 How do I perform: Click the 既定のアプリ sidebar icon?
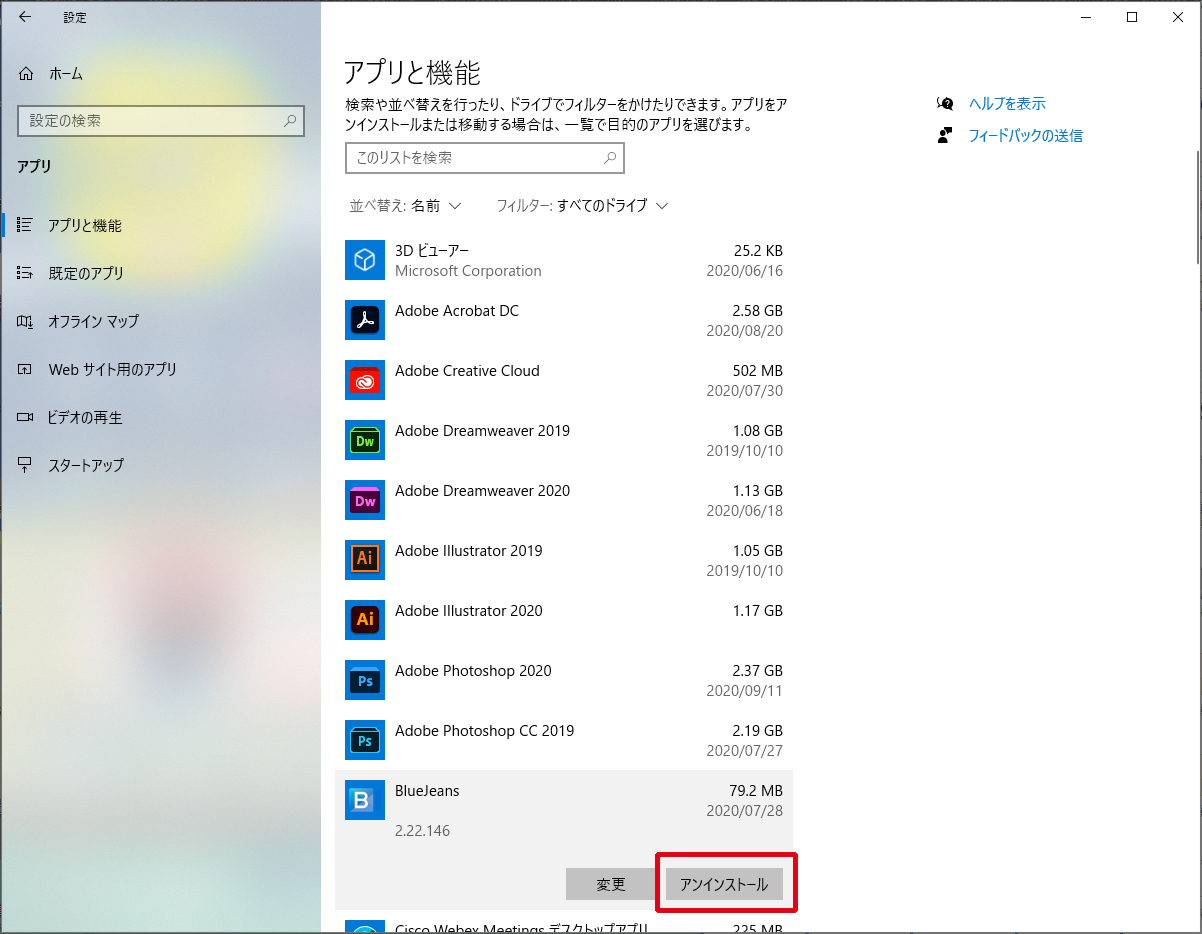[26, 273]
